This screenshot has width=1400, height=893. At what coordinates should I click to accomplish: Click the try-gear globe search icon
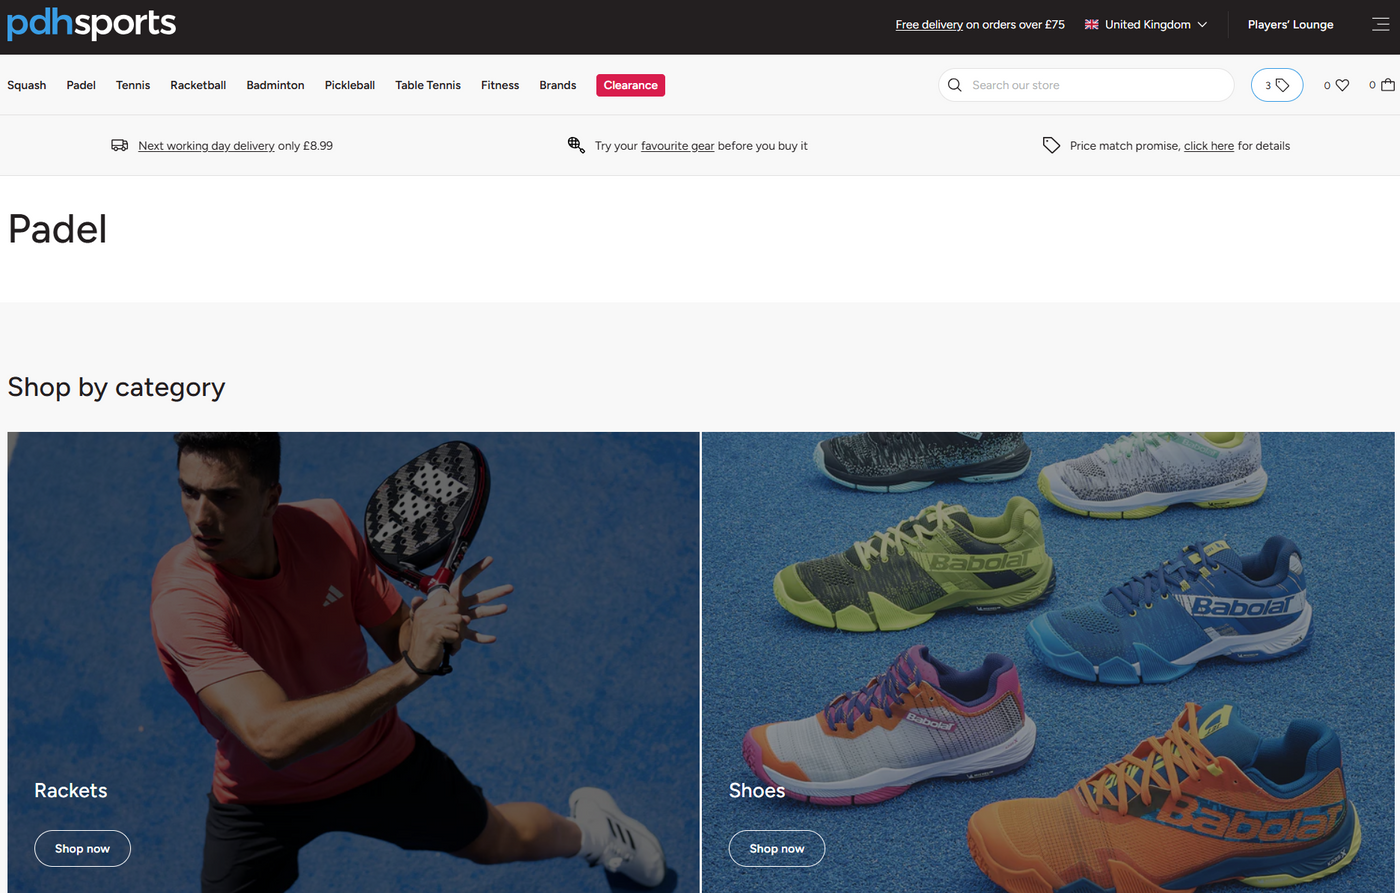[x=576, y=145]
